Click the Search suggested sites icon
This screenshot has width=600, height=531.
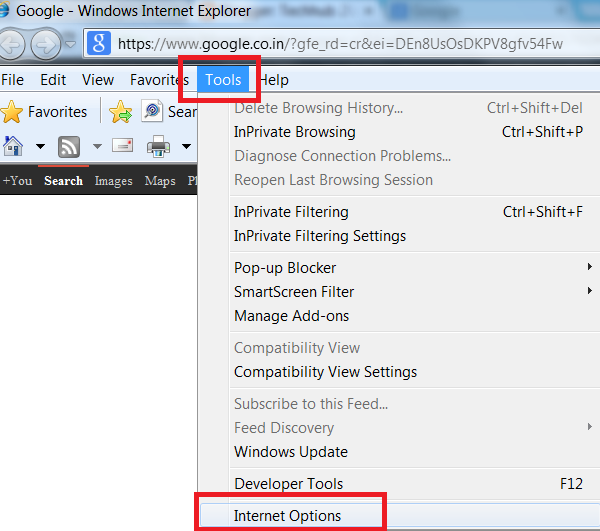point(152,111)
